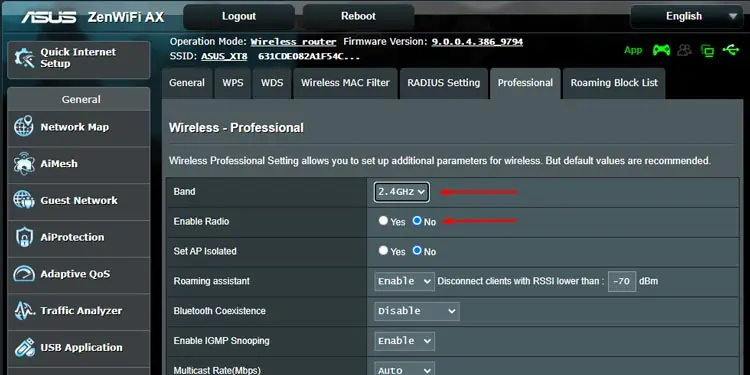Click the Bluetooth Coexistence label
Image resolution: width=750 pixels, height=375 pixels.
coord(220,311)
